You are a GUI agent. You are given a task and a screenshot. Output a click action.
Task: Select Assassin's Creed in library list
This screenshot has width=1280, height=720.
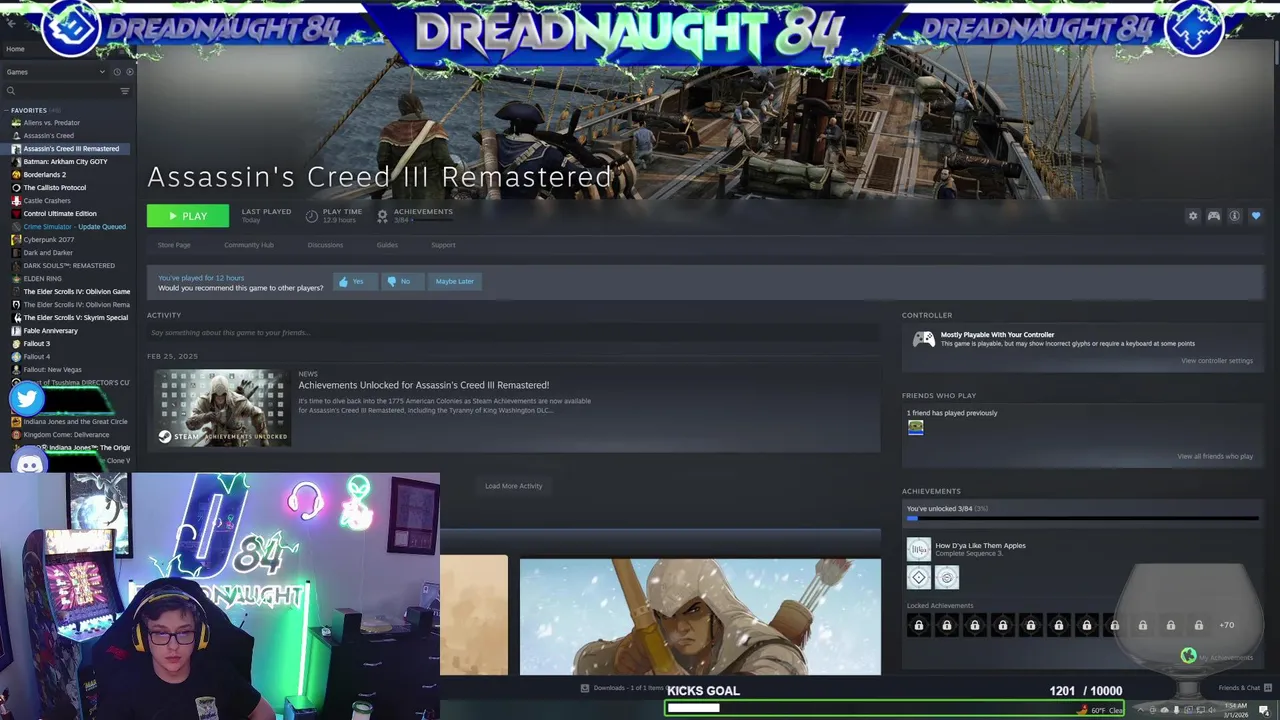point(48,136)
